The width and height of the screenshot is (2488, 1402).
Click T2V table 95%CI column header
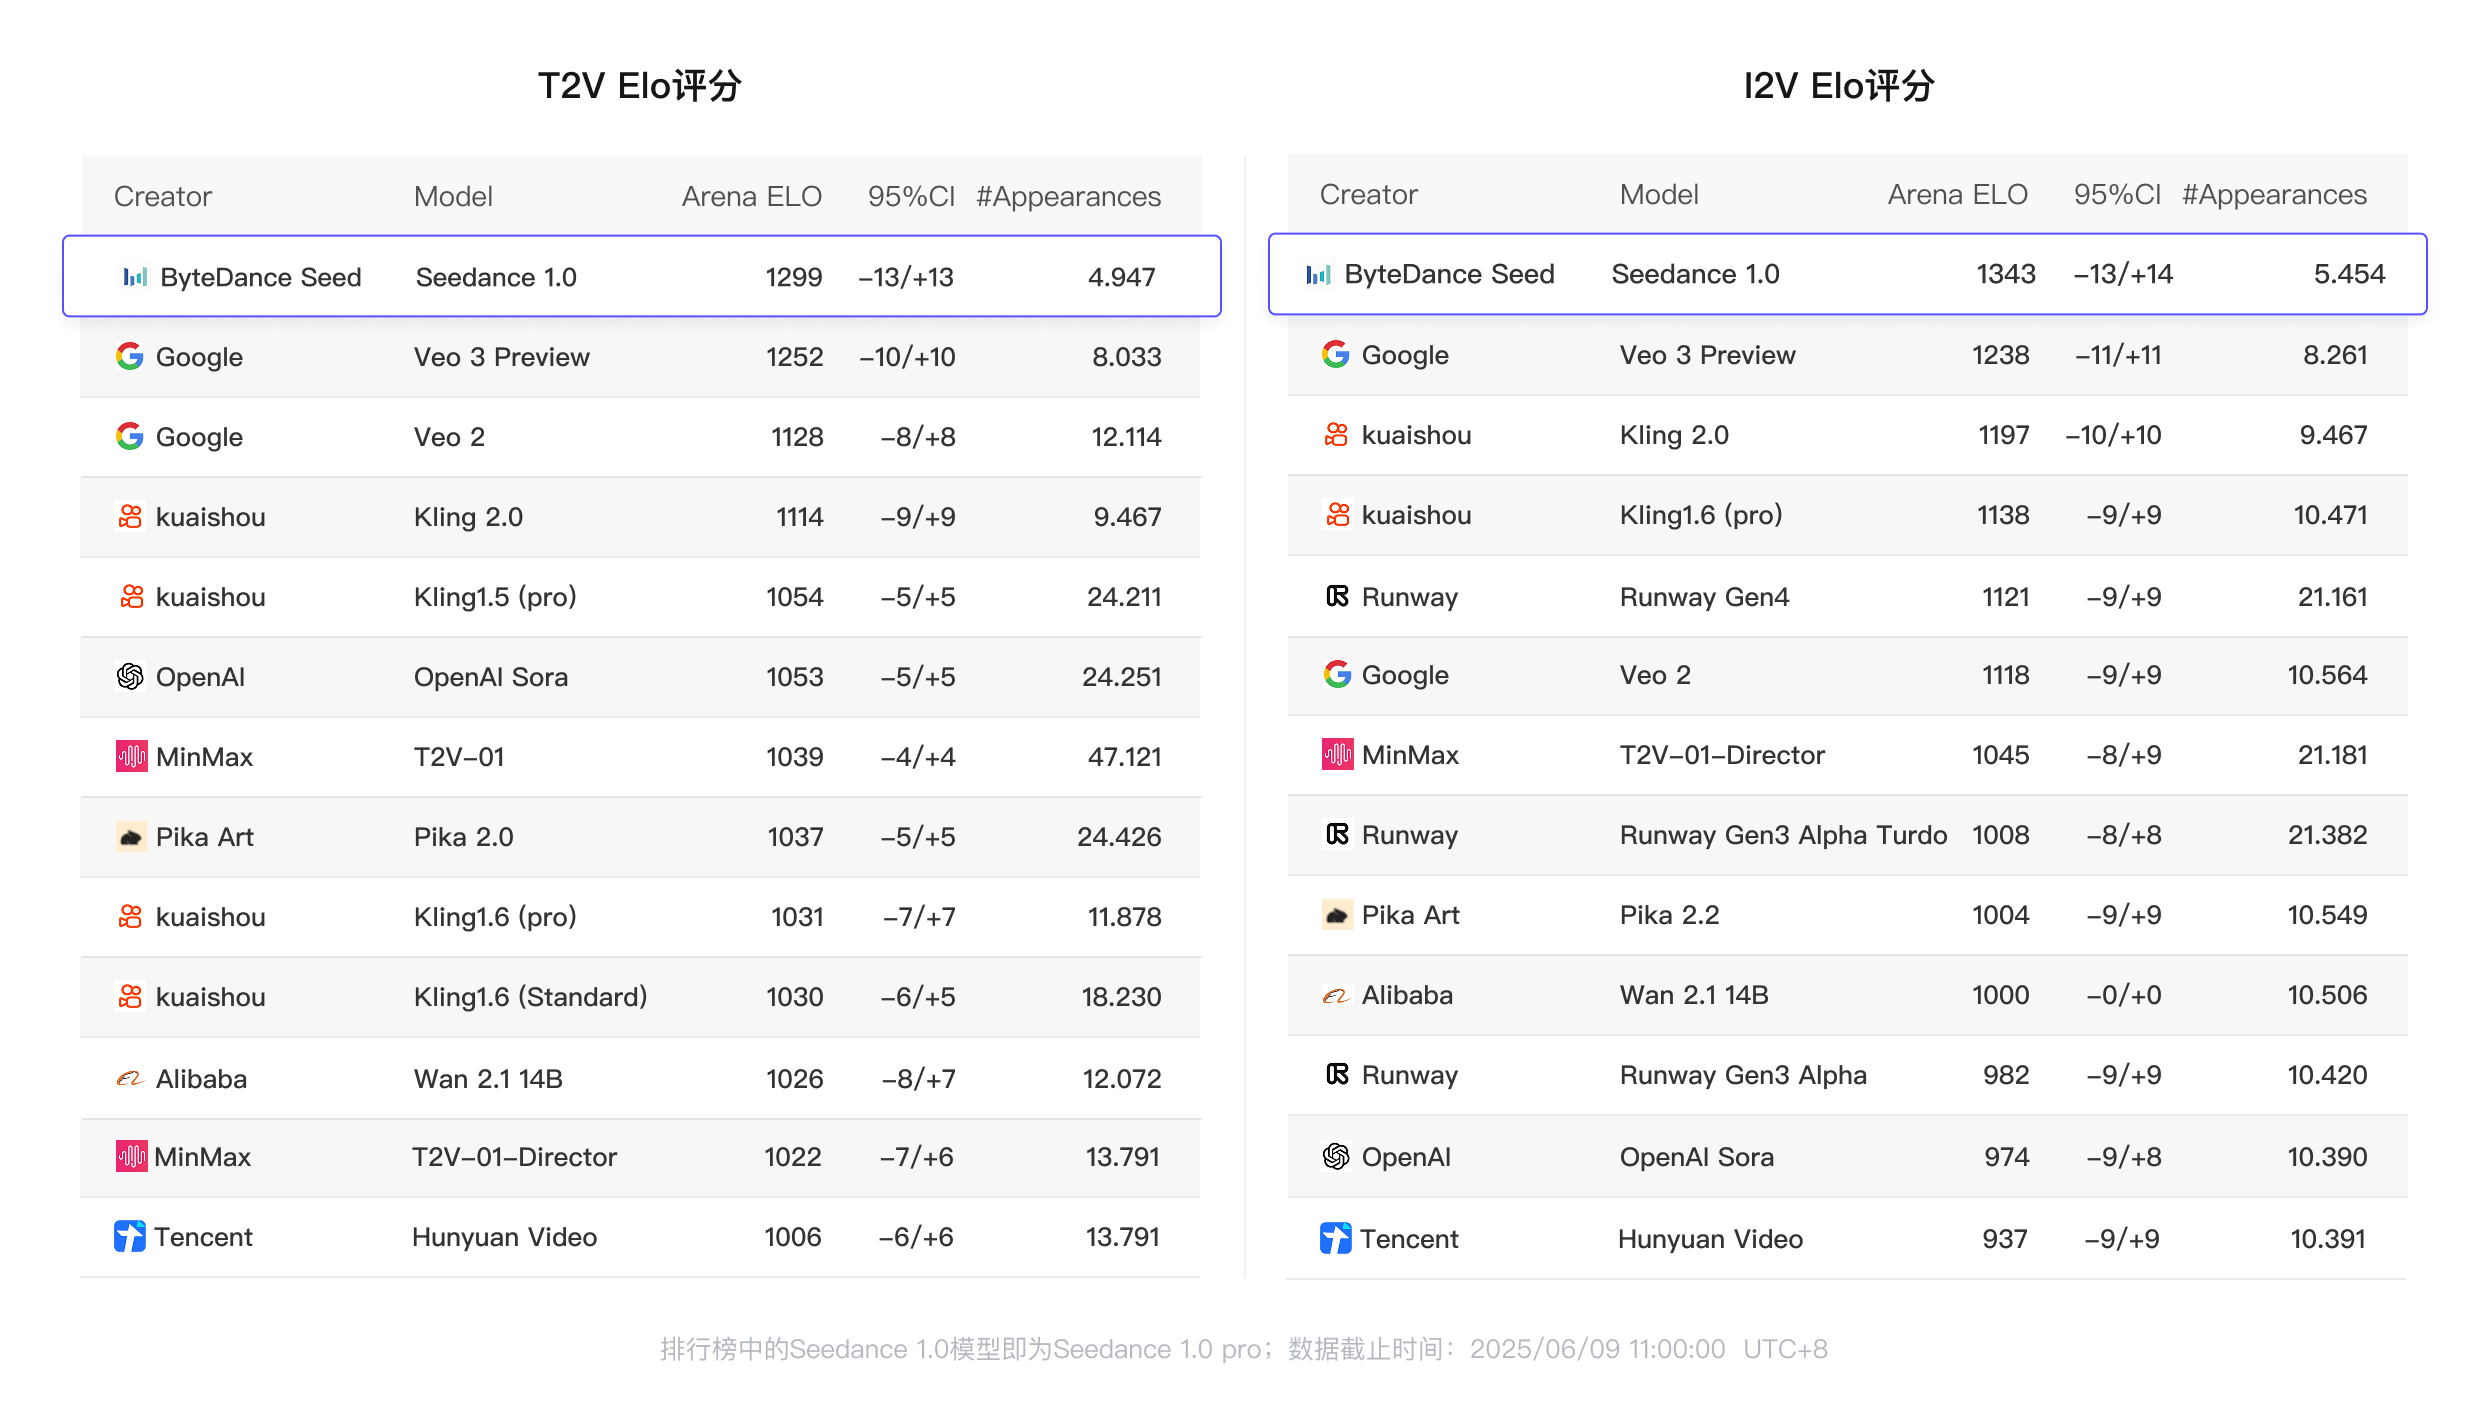(912, 196)
